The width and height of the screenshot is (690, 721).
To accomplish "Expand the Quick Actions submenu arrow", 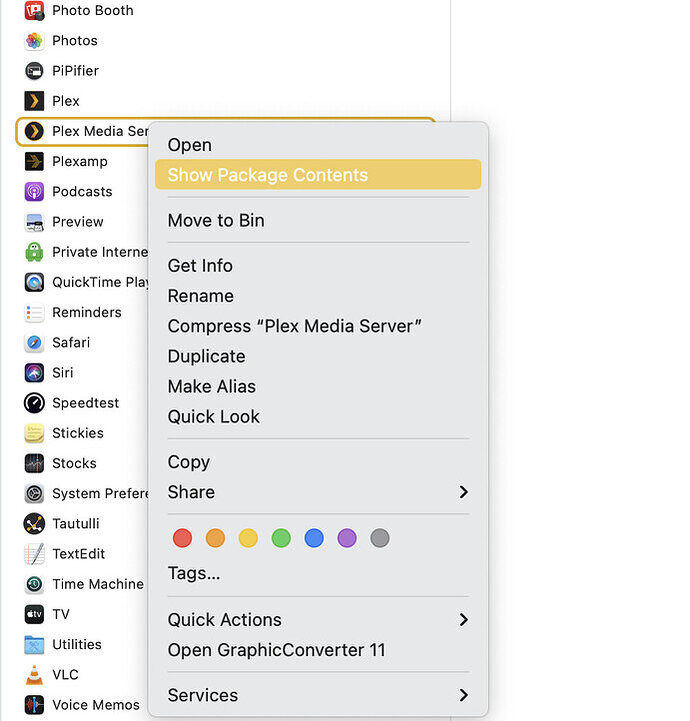I will [464, 620].
